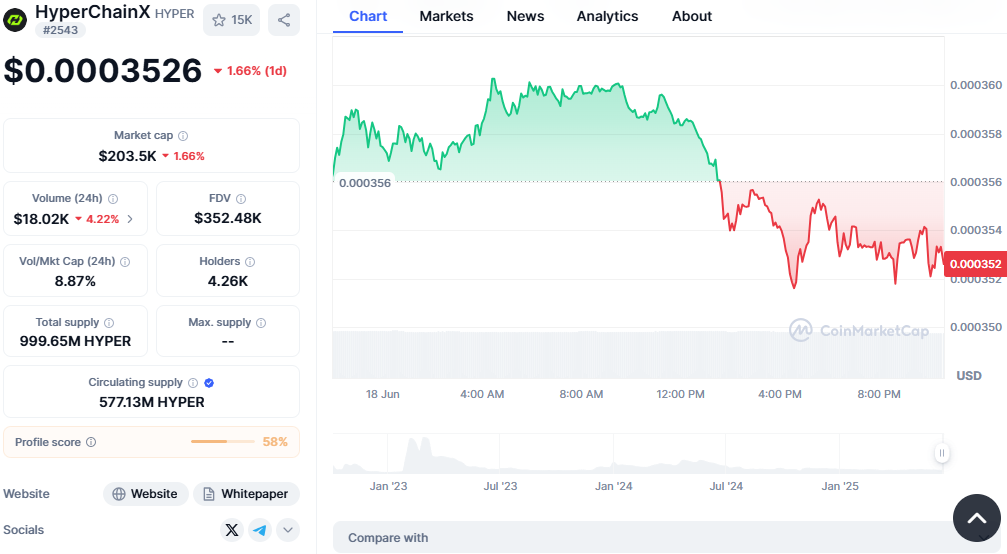Click the Profile score progress bar

tap(223, 442)
